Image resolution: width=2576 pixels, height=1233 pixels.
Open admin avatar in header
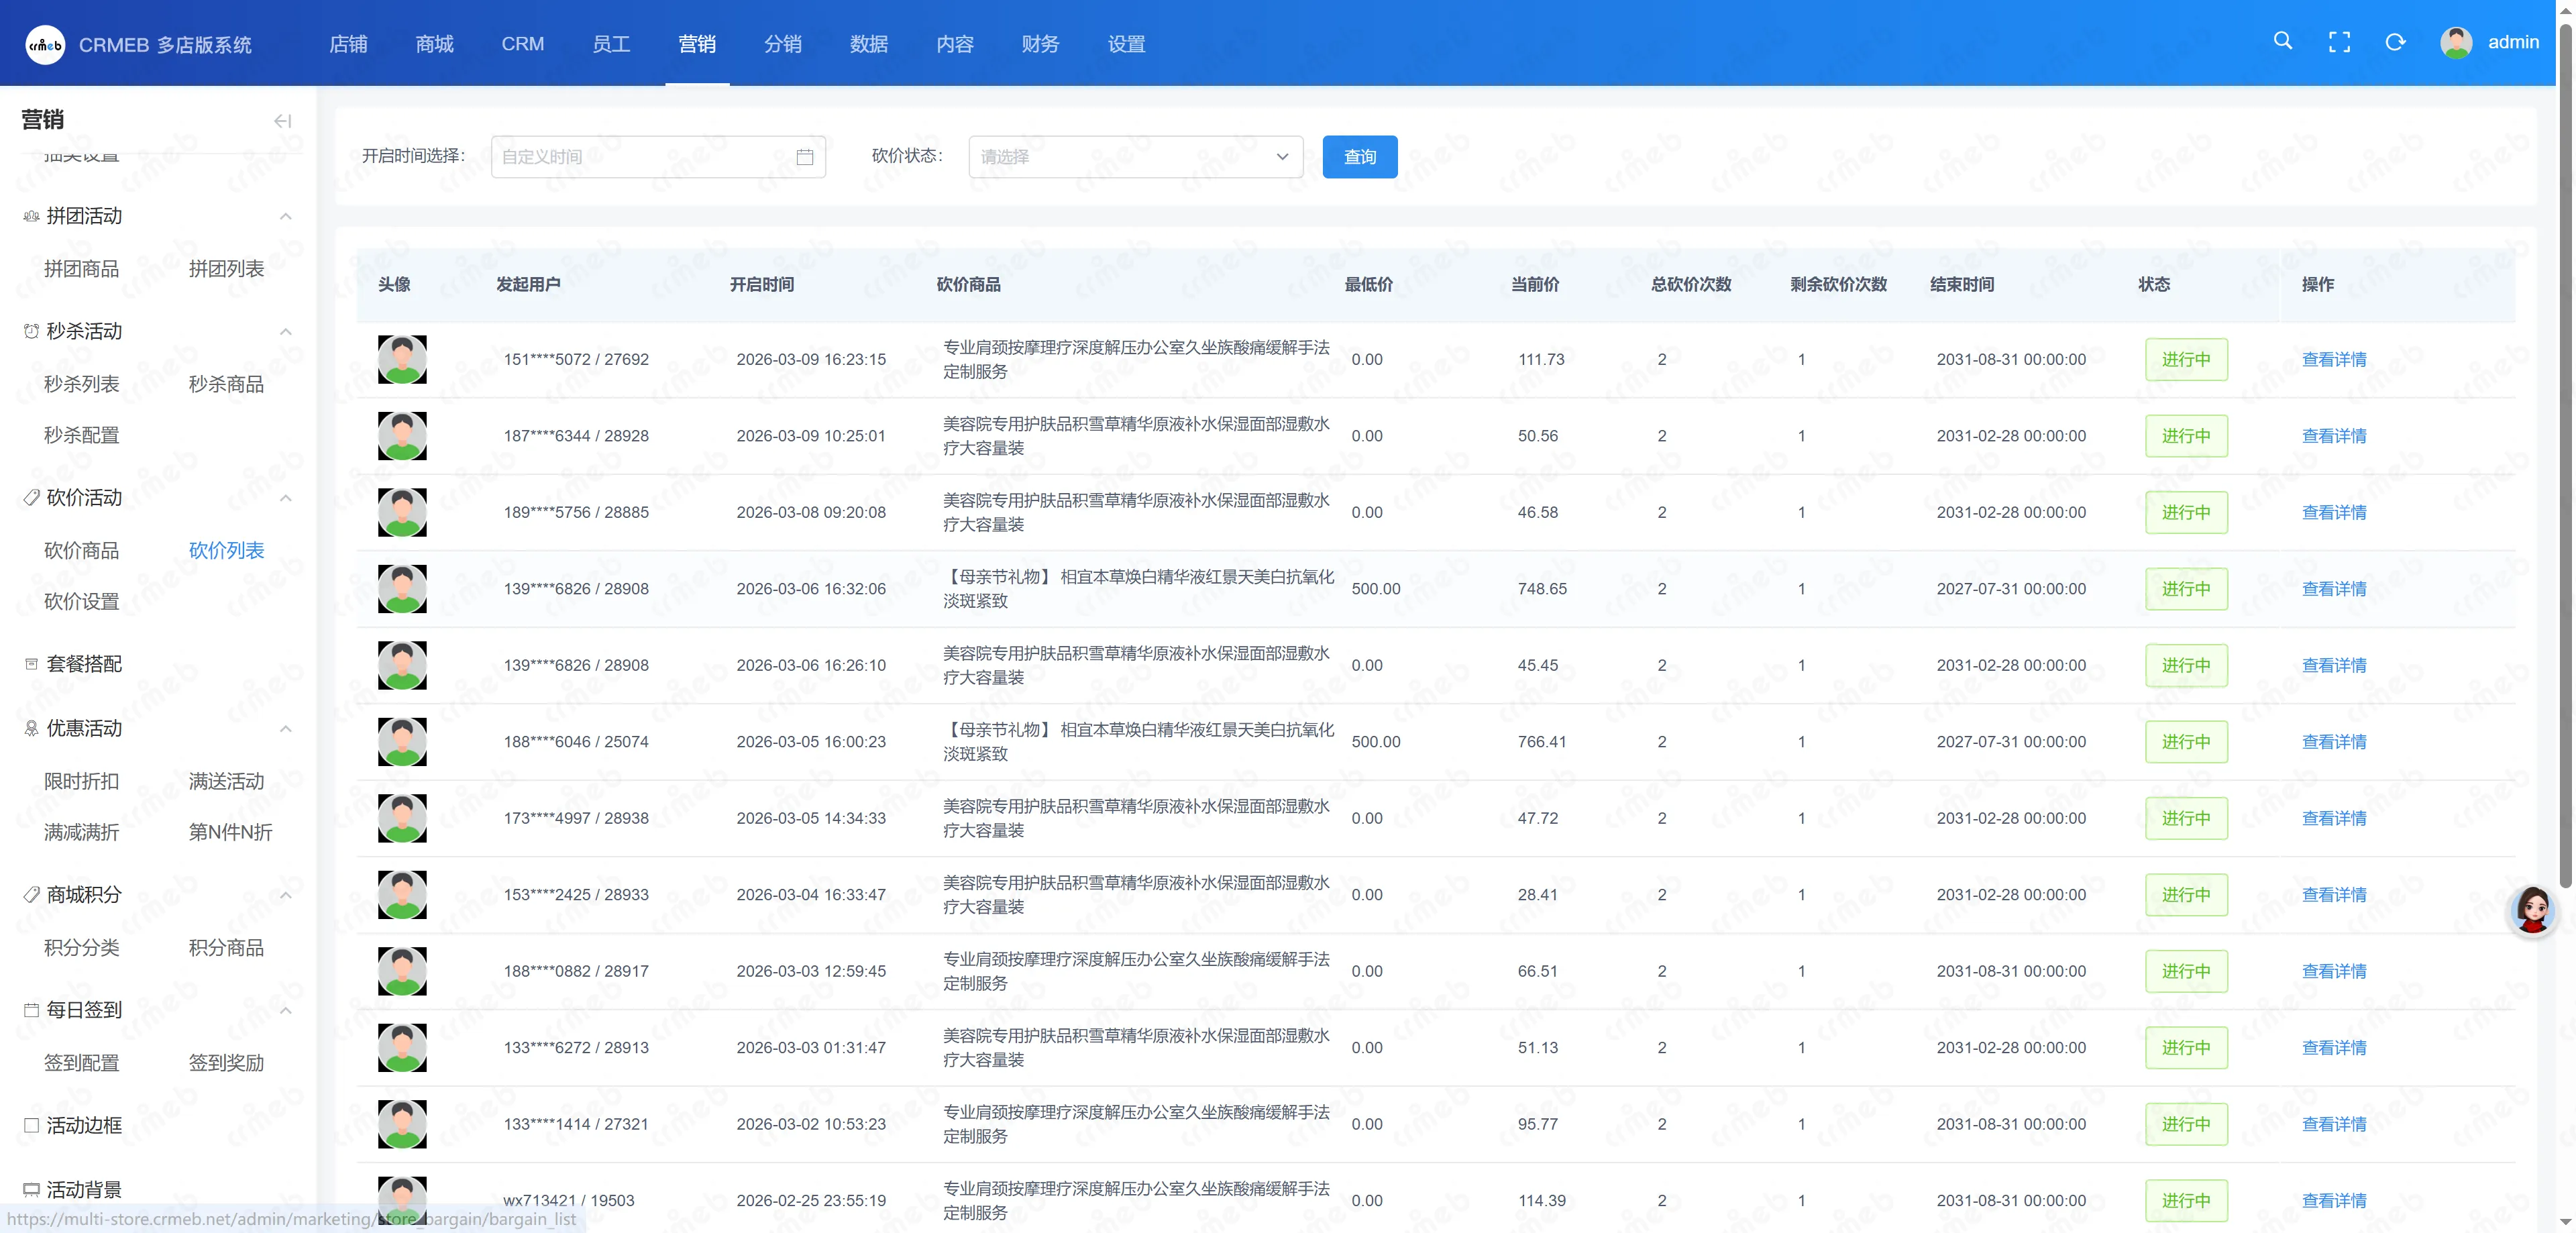tap(2456, 42)
